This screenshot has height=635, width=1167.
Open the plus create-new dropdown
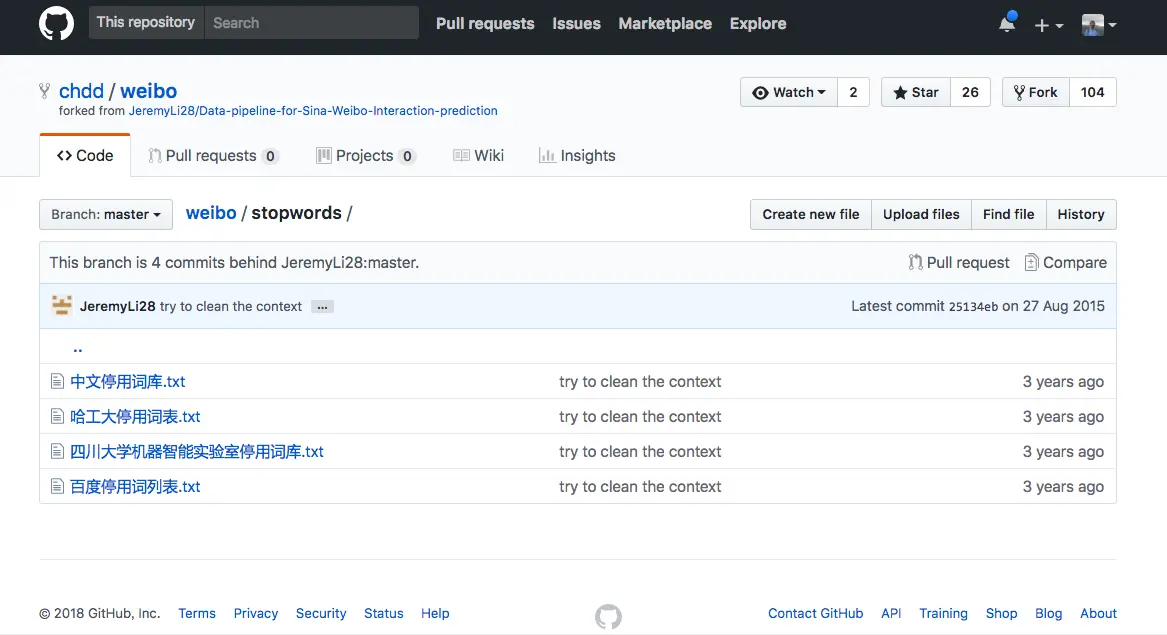pyautogui.click(x=1048, y=25)
